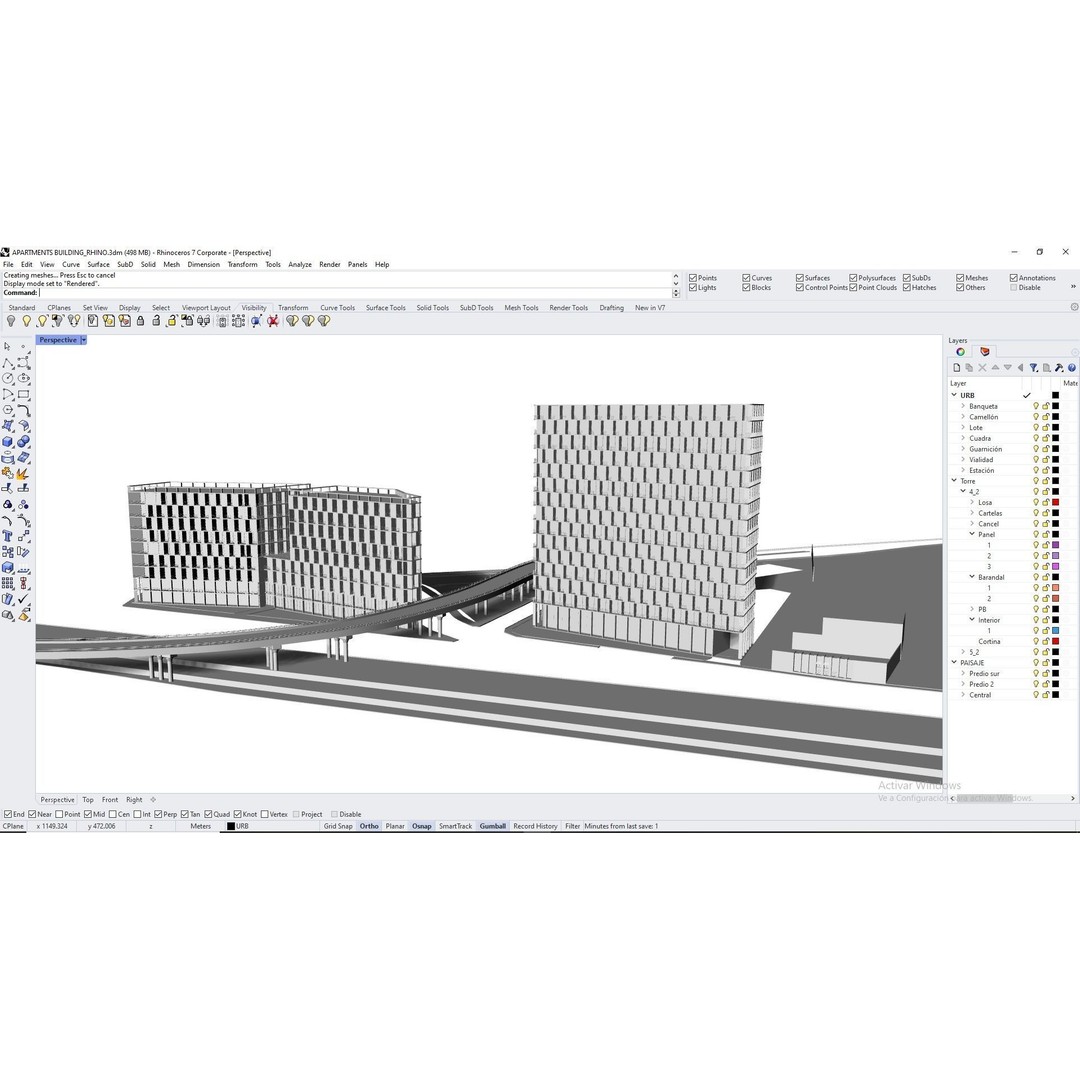Toggle SmartTrack in status bar
Image resolution: width=1080 pixels, height=1080 pixels.
(455, 826)
